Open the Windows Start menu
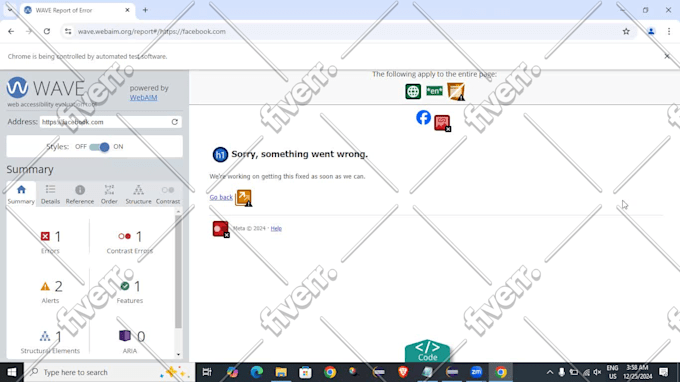Screen dimensions: 680x382 coord(12,372)
